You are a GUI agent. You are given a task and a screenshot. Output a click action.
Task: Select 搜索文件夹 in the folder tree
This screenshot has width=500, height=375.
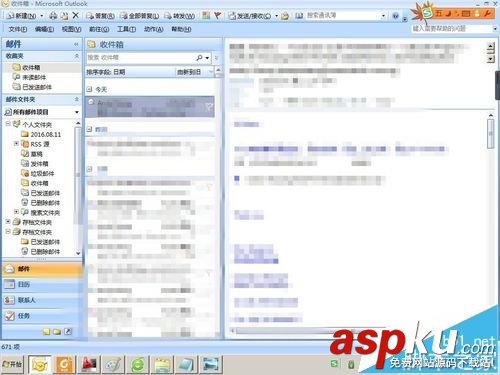(41, 212)
